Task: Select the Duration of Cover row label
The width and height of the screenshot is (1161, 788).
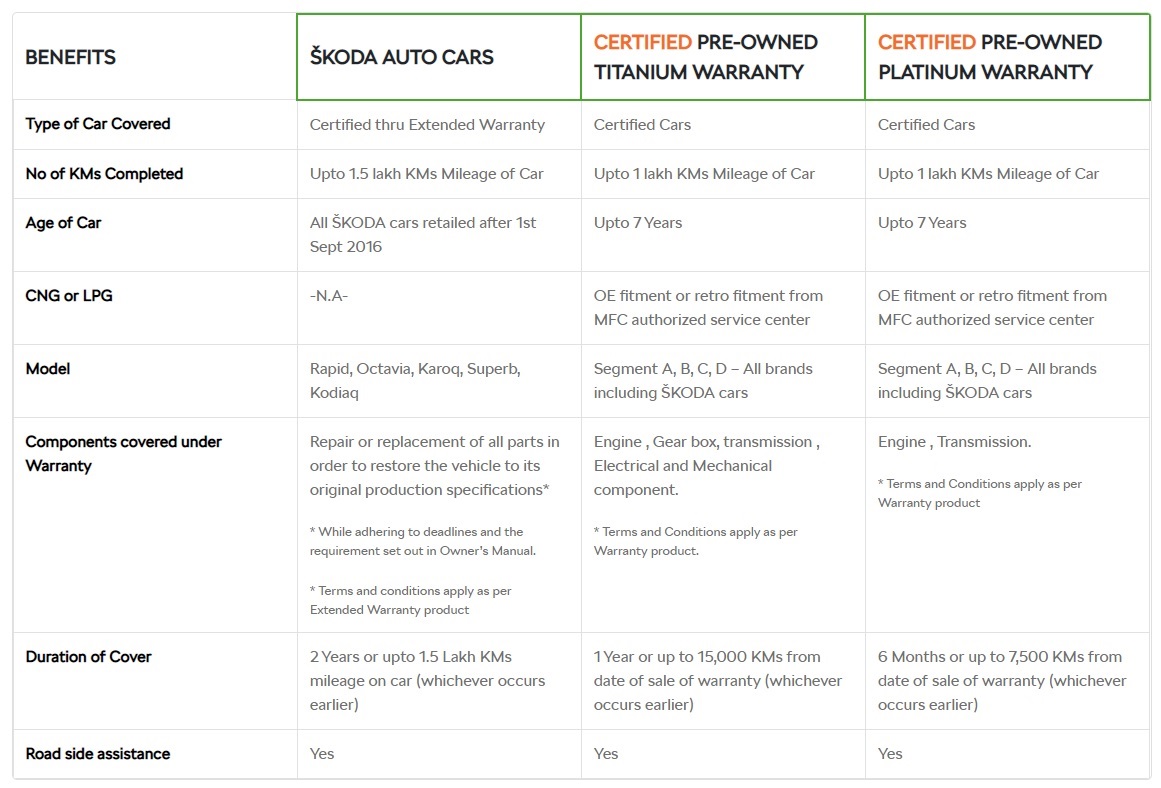Action: pyautogui.click(x=88, y=656)
